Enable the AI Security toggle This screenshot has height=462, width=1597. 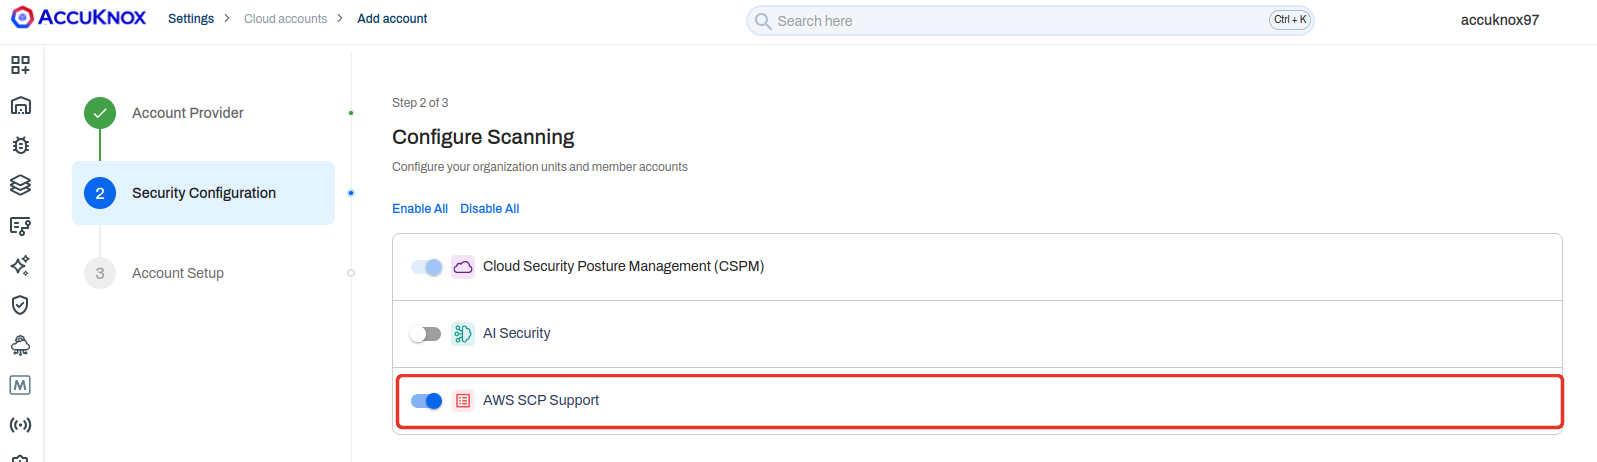coord(425,334)
